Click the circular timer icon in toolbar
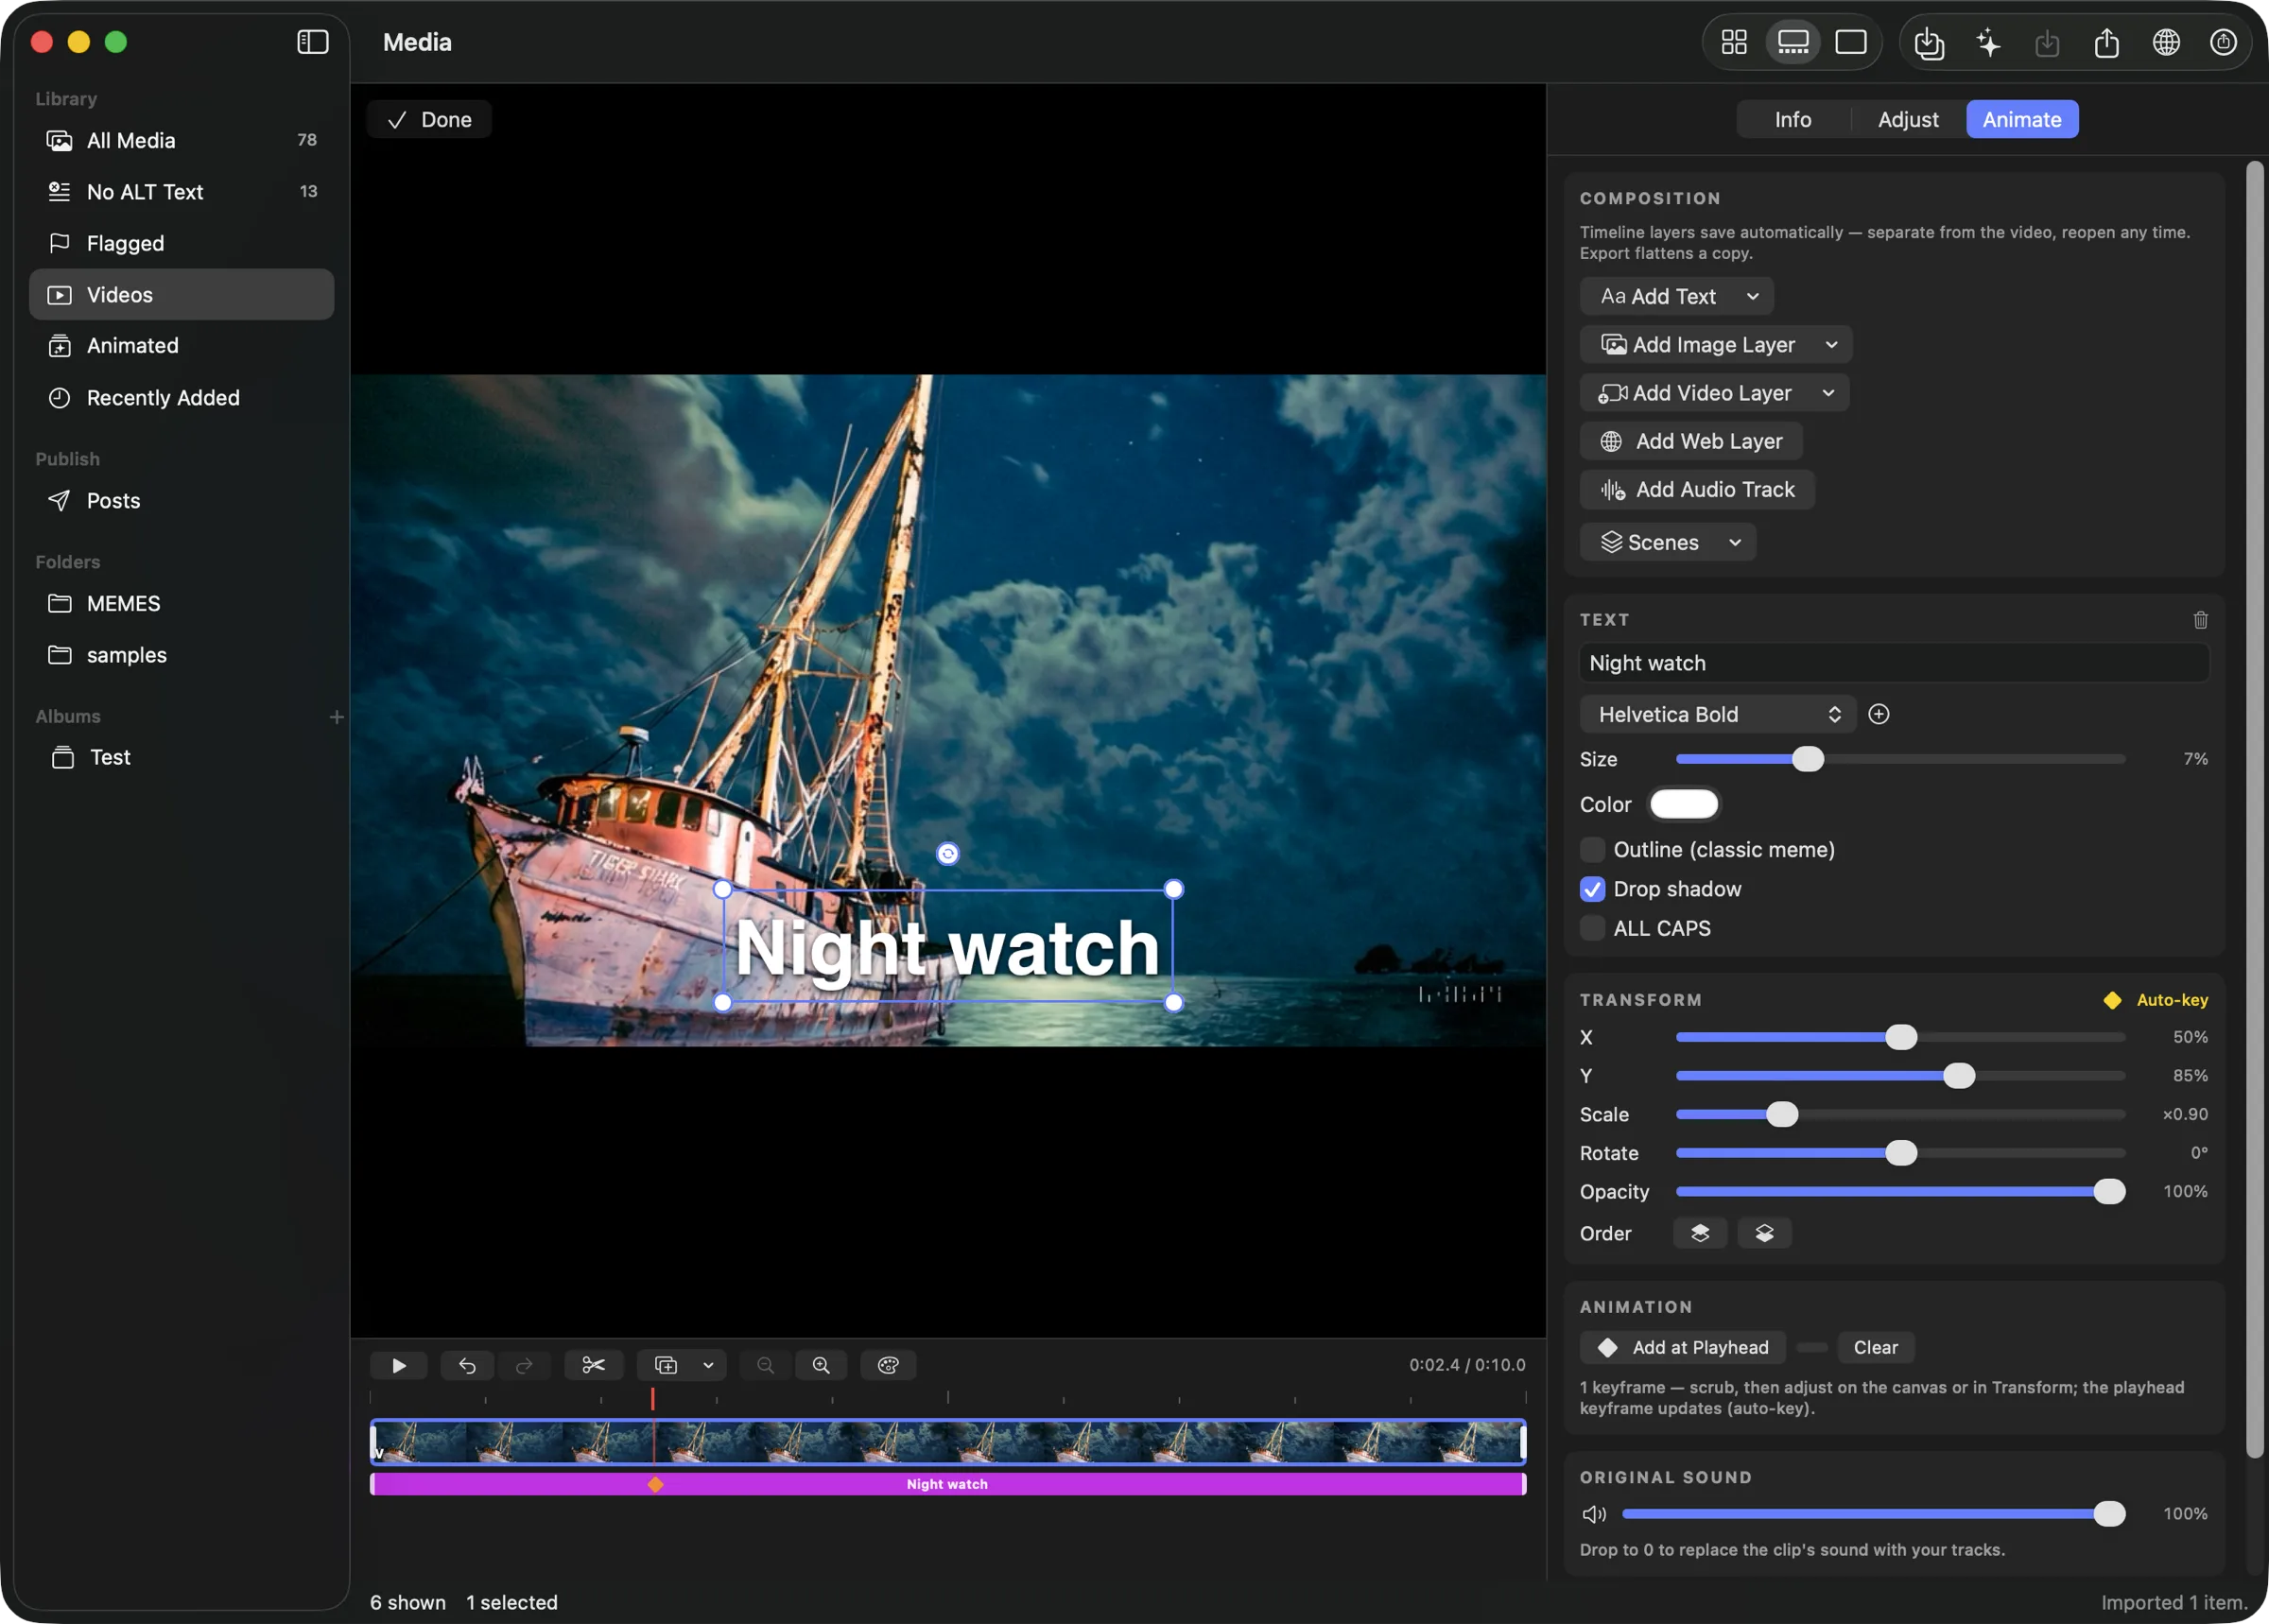Image resolution: width=2269 pixels, height=1624 pixels. [2223, 43]
